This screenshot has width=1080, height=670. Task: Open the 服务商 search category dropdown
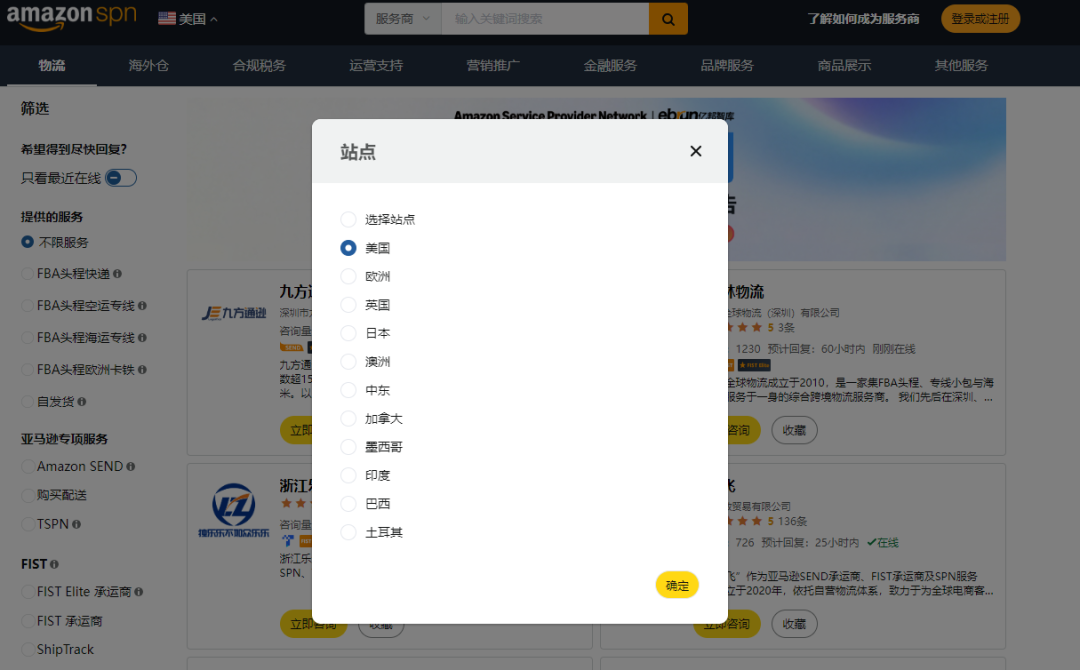tap(403, 19)
